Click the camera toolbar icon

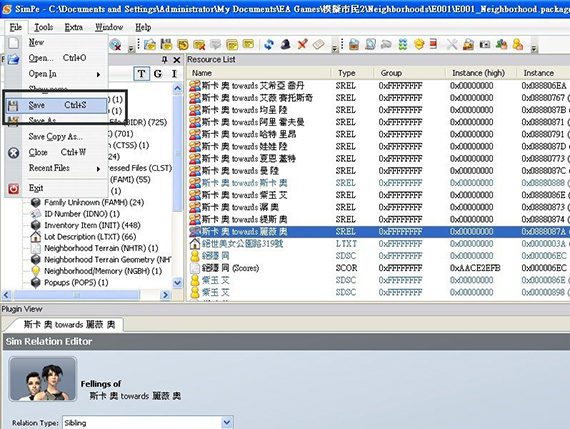[485, 45]
